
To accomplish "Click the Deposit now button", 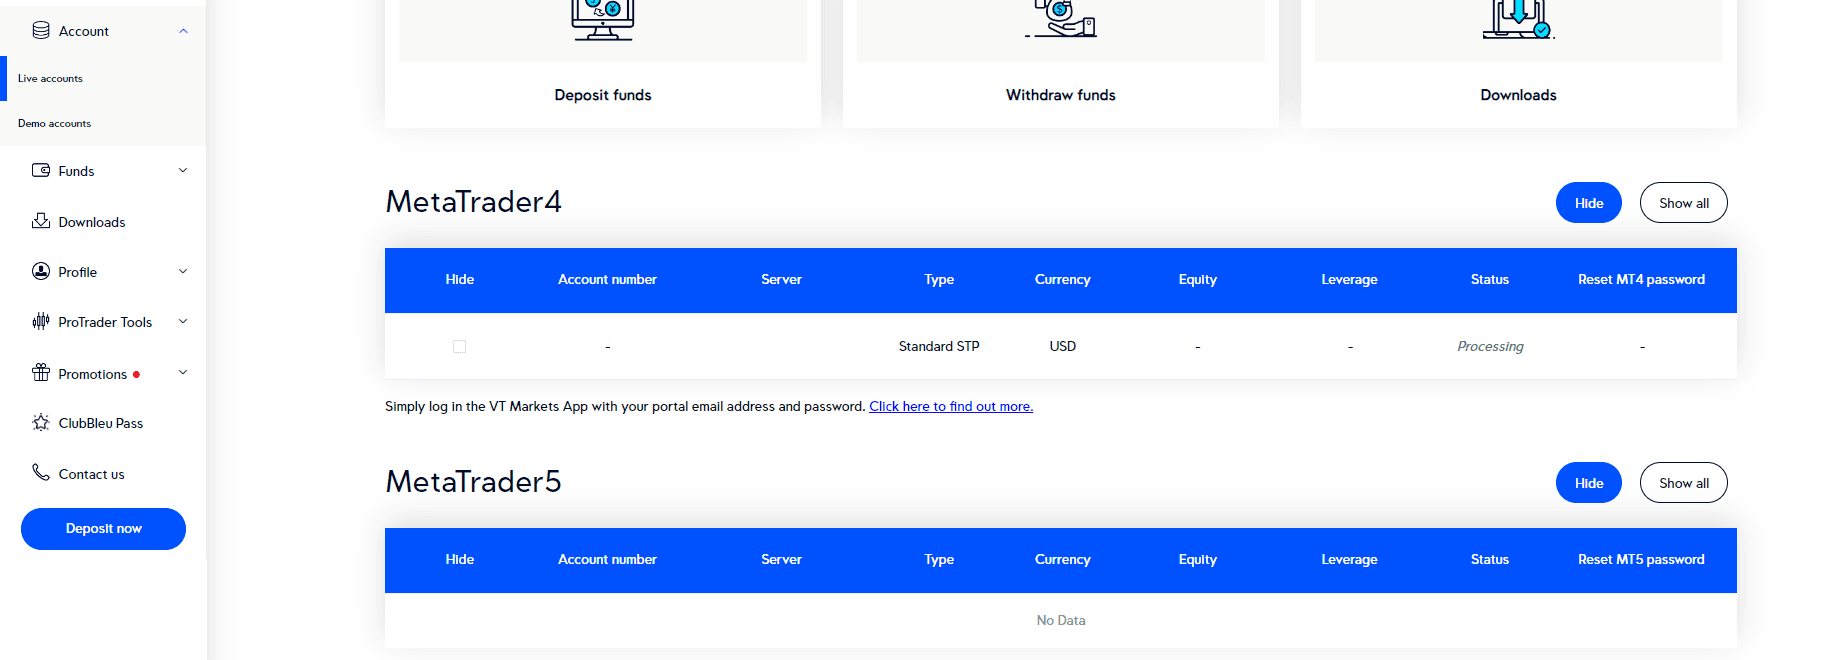I will click(x=103, y=529).
